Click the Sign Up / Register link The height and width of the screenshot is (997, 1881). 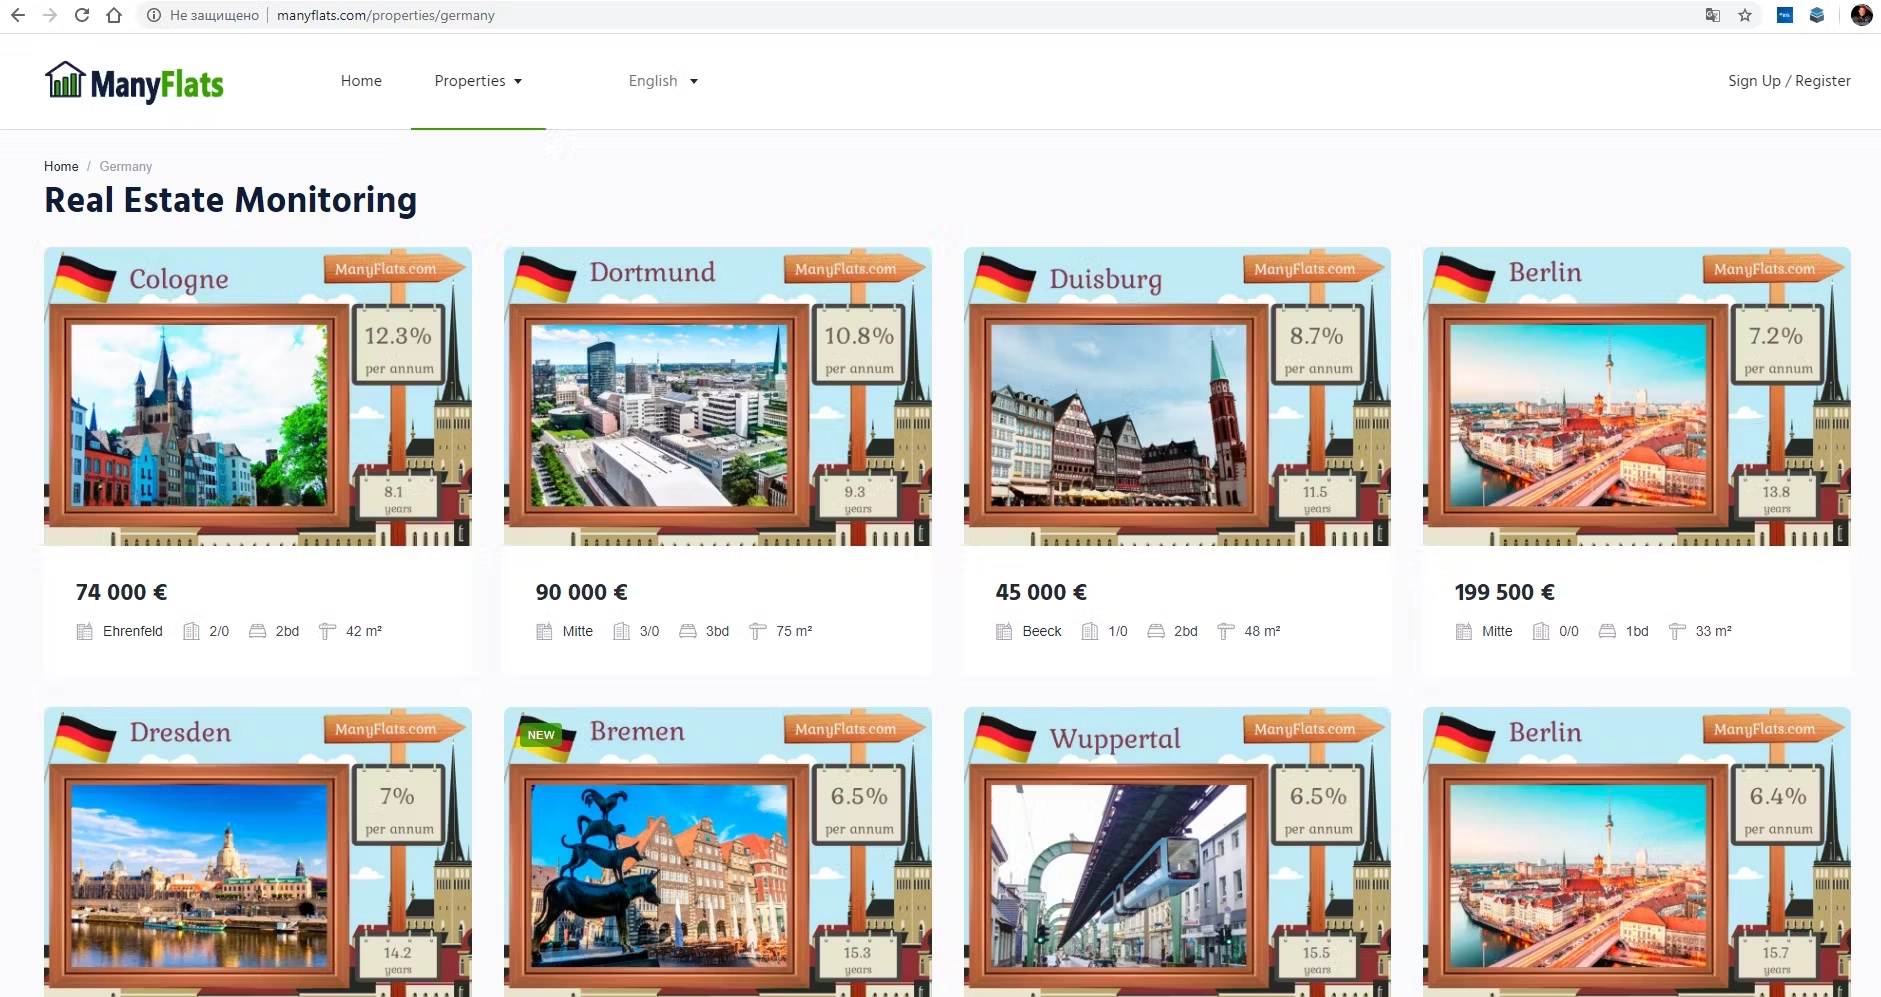(1788, 81)
